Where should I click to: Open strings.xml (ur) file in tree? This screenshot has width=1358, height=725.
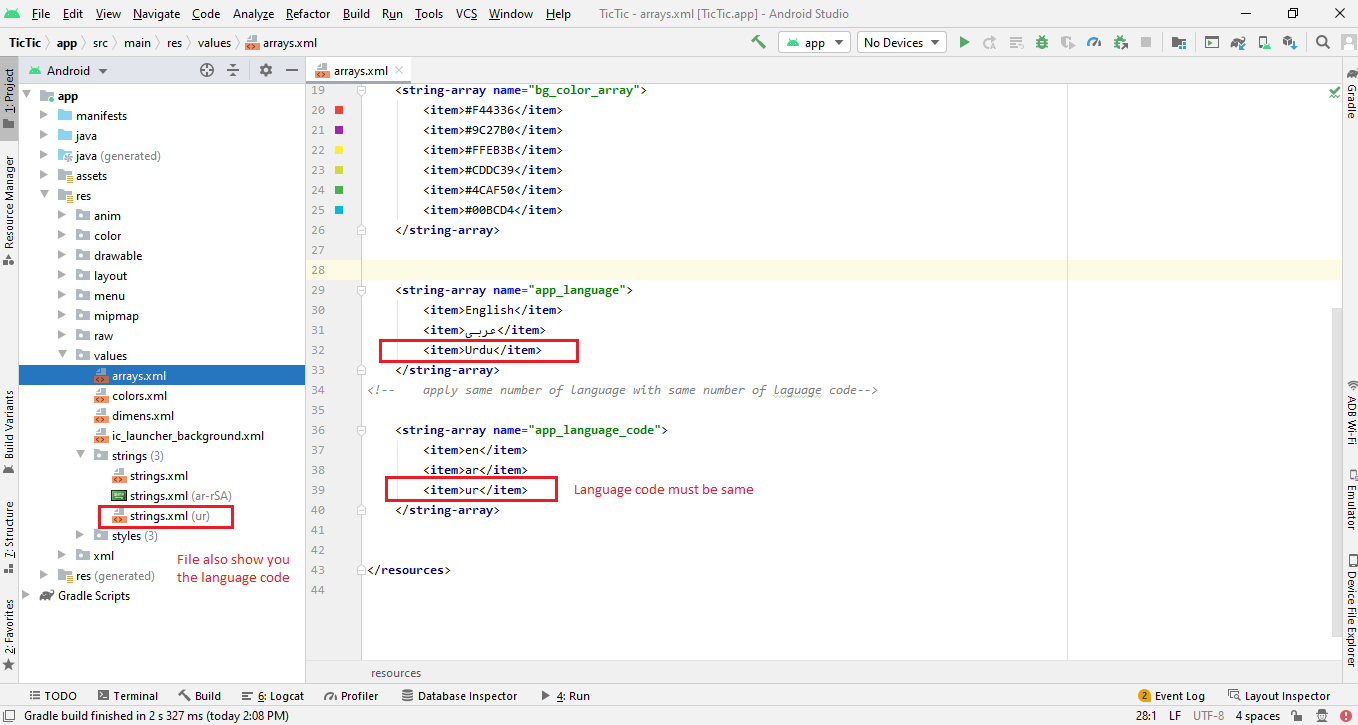[158, 516]
